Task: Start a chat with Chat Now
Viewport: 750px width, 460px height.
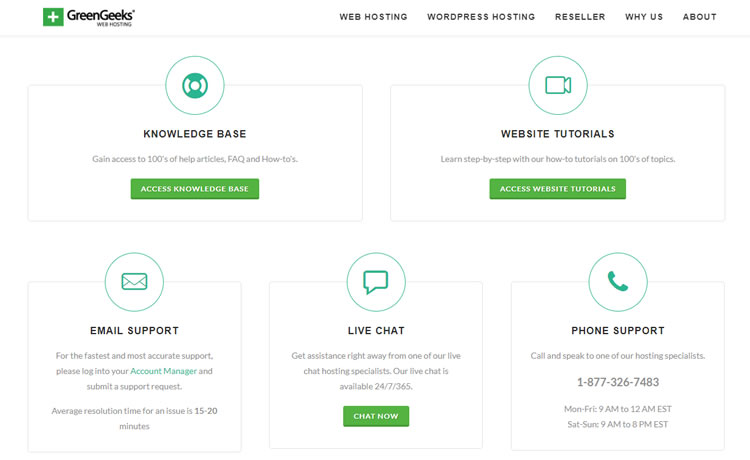Action: pyautogui.click(x=376, y=416)
